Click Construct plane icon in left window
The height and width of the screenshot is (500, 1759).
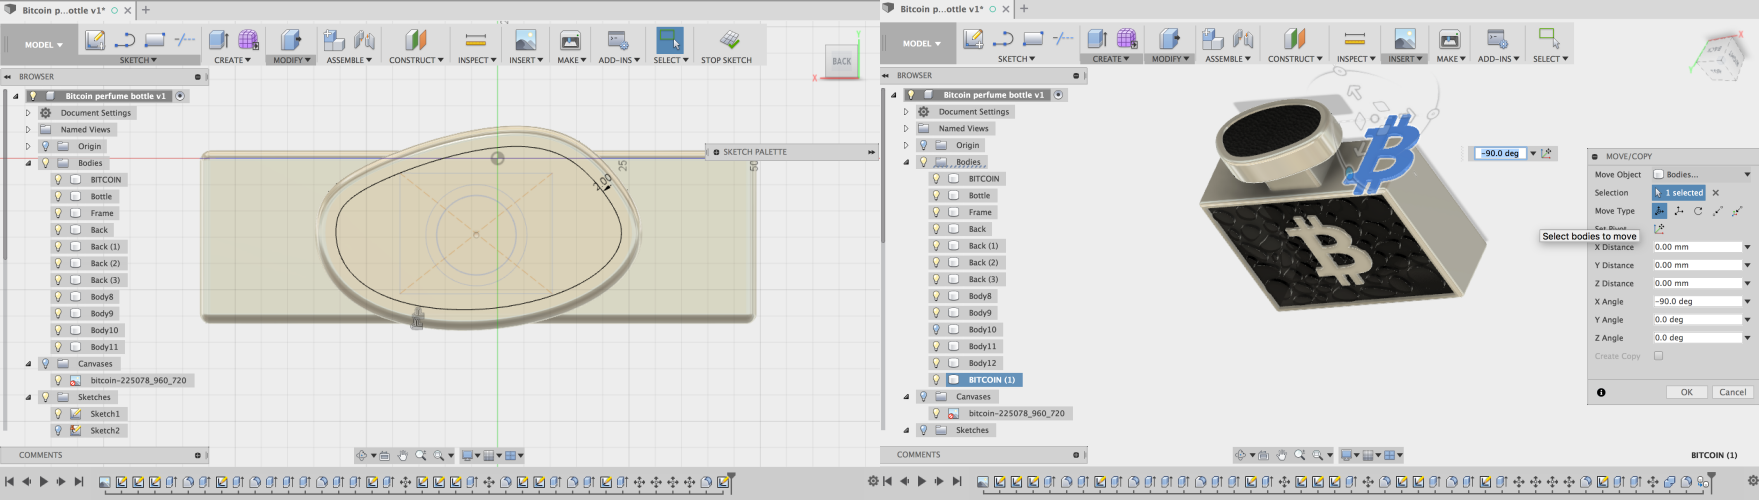pos(415,40)
